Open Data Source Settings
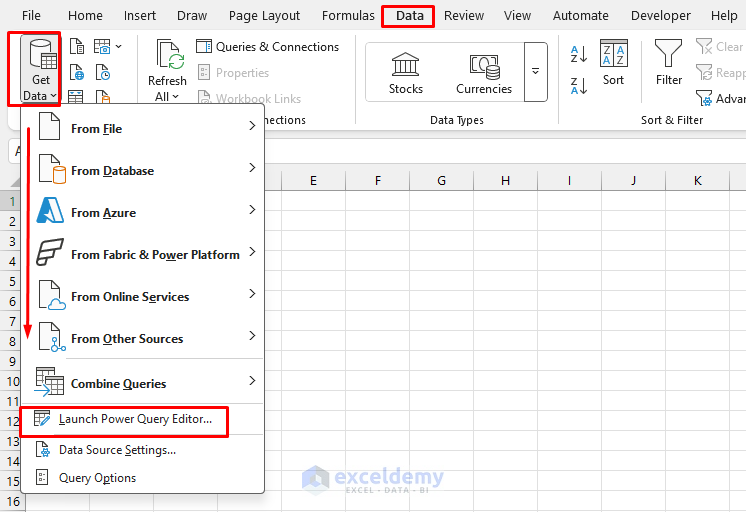 143,450
